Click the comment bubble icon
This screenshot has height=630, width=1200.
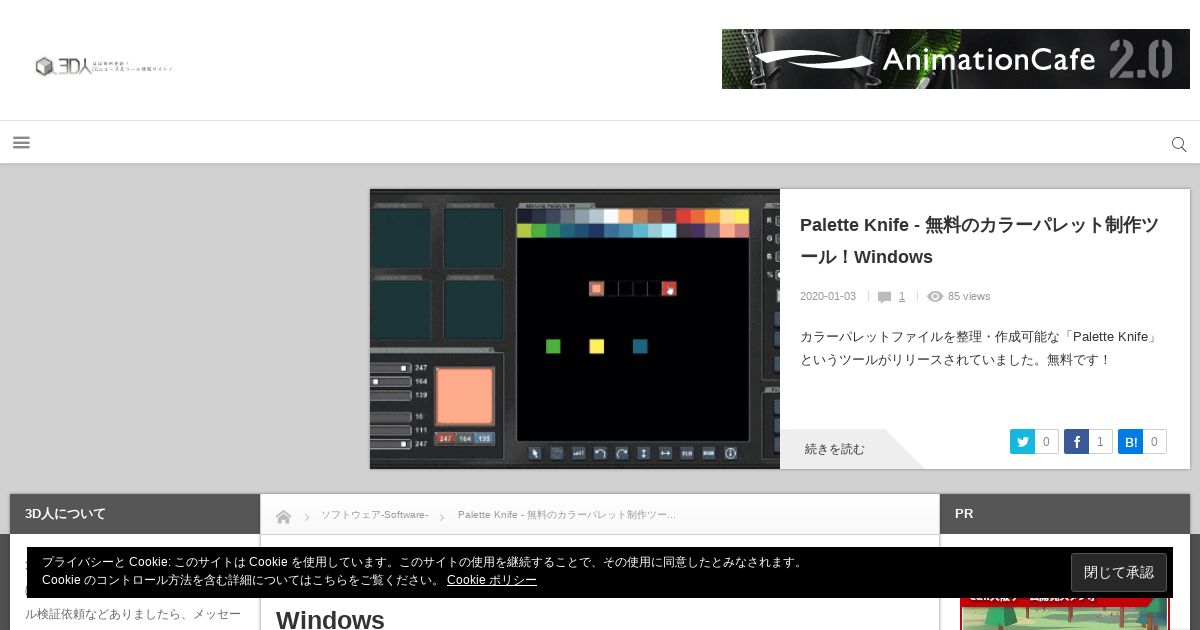pos(884,297)
